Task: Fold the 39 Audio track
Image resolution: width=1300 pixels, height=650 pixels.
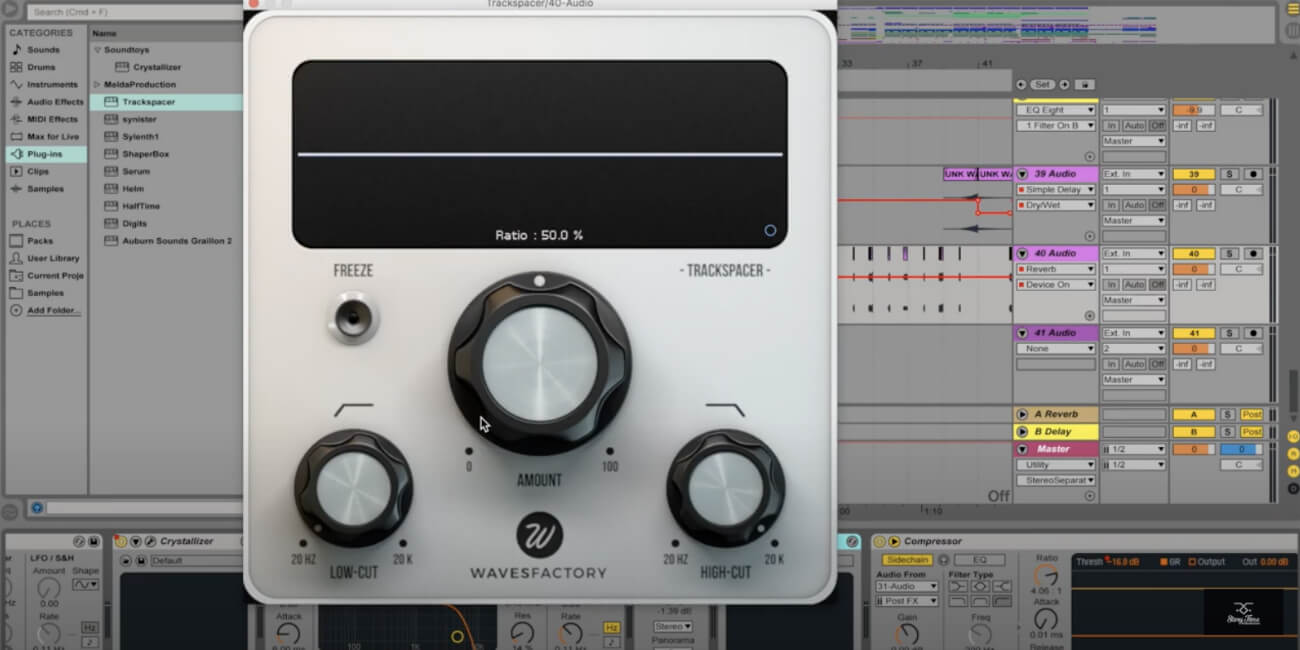Action: coord(1023,174)
